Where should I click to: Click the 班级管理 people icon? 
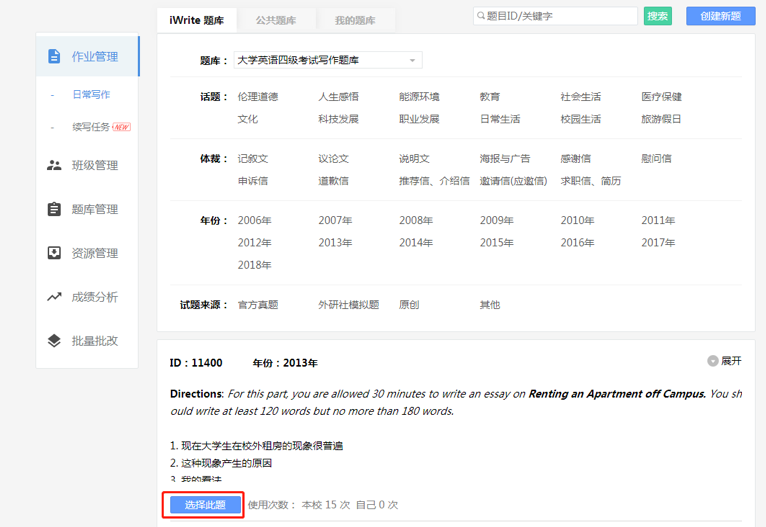[x=54, y=165]
